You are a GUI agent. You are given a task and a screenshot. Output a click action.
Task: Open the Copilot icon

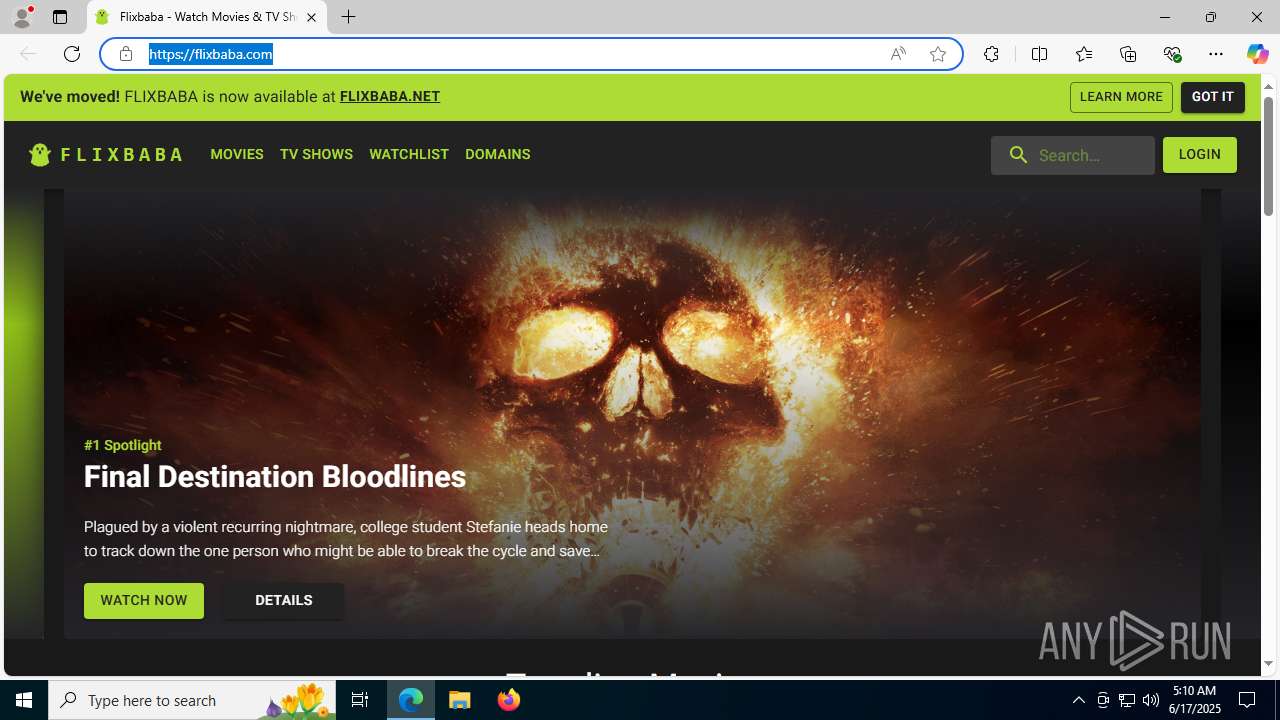coord(1257,54)
